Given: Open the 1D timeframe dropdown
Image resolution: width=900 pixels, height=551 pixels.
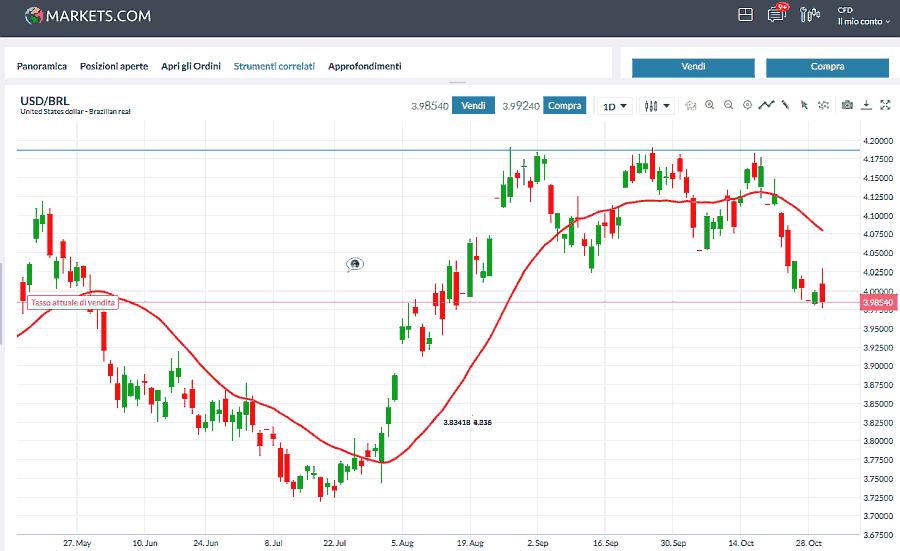Looking at the screenshot, I should [614, 106].
